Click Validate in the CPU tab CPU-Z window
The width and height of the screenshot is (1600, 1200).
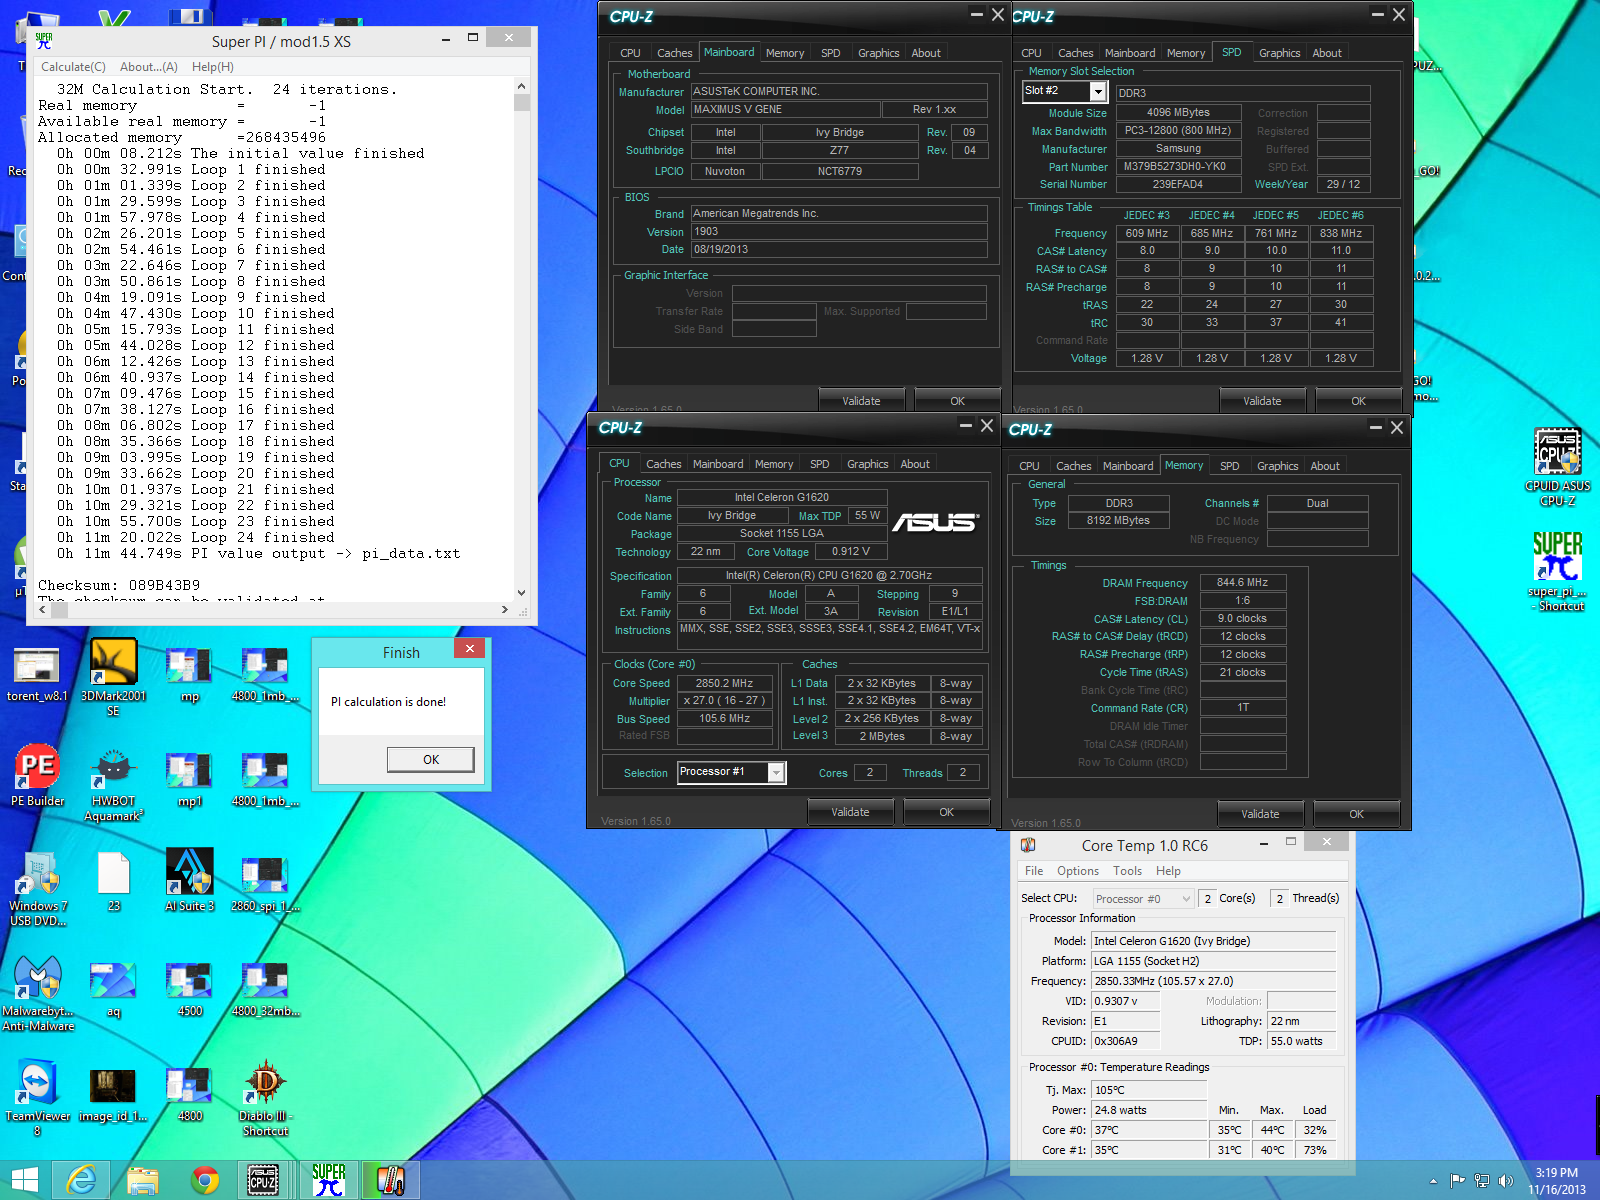point(850,812)
